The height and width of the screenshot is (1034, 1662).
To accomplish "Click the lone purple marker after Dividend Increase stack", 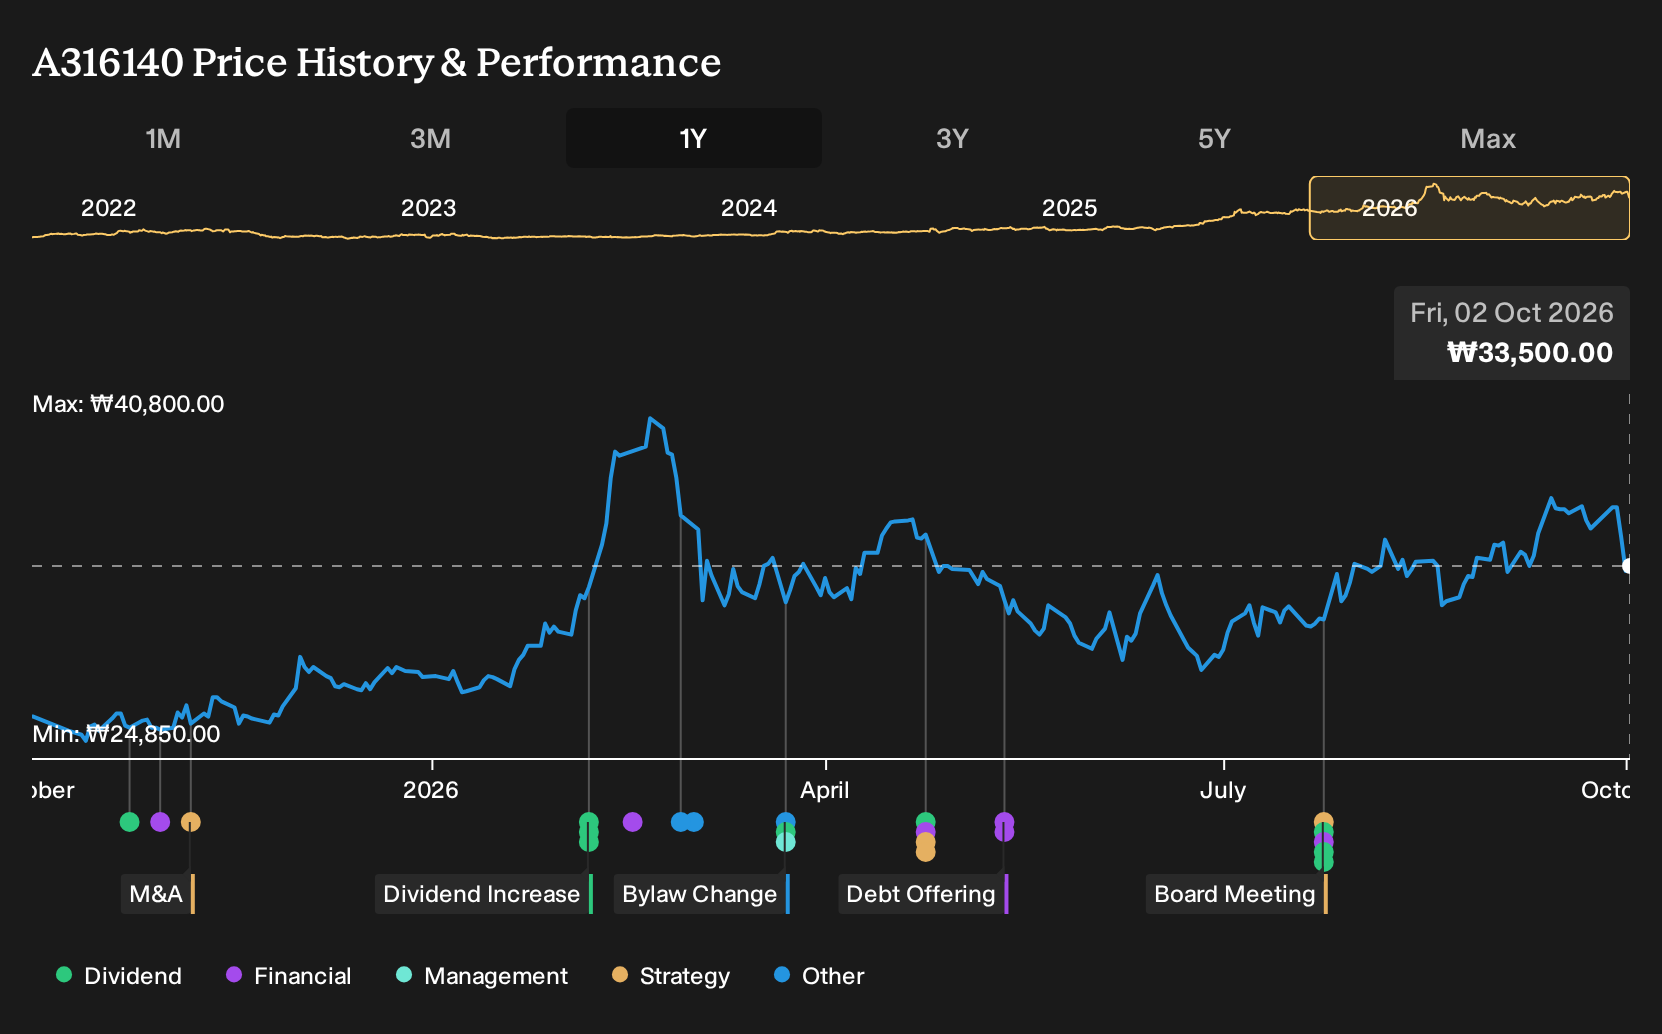I will pyautogui.click(x=632, y=822).
